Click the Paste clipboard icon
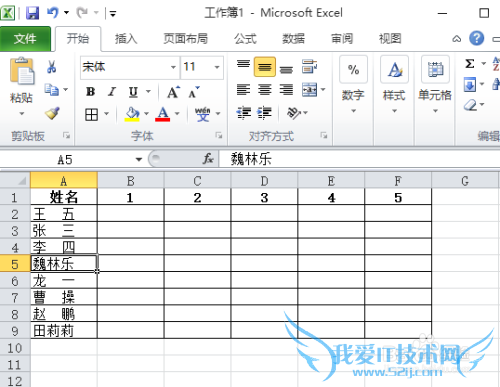The height and width of the screenshot is (387, 500). pyautogui.click(x=22, y=71)
